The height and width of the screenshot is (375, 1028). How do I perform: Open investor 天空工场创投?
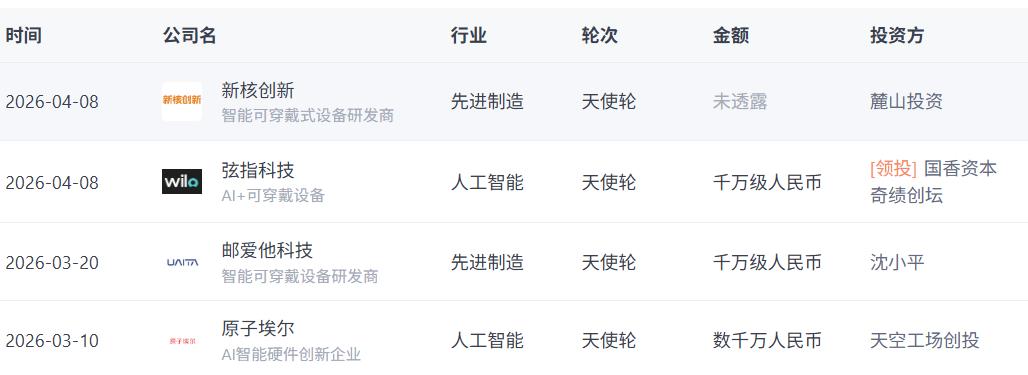click(924, 341)
